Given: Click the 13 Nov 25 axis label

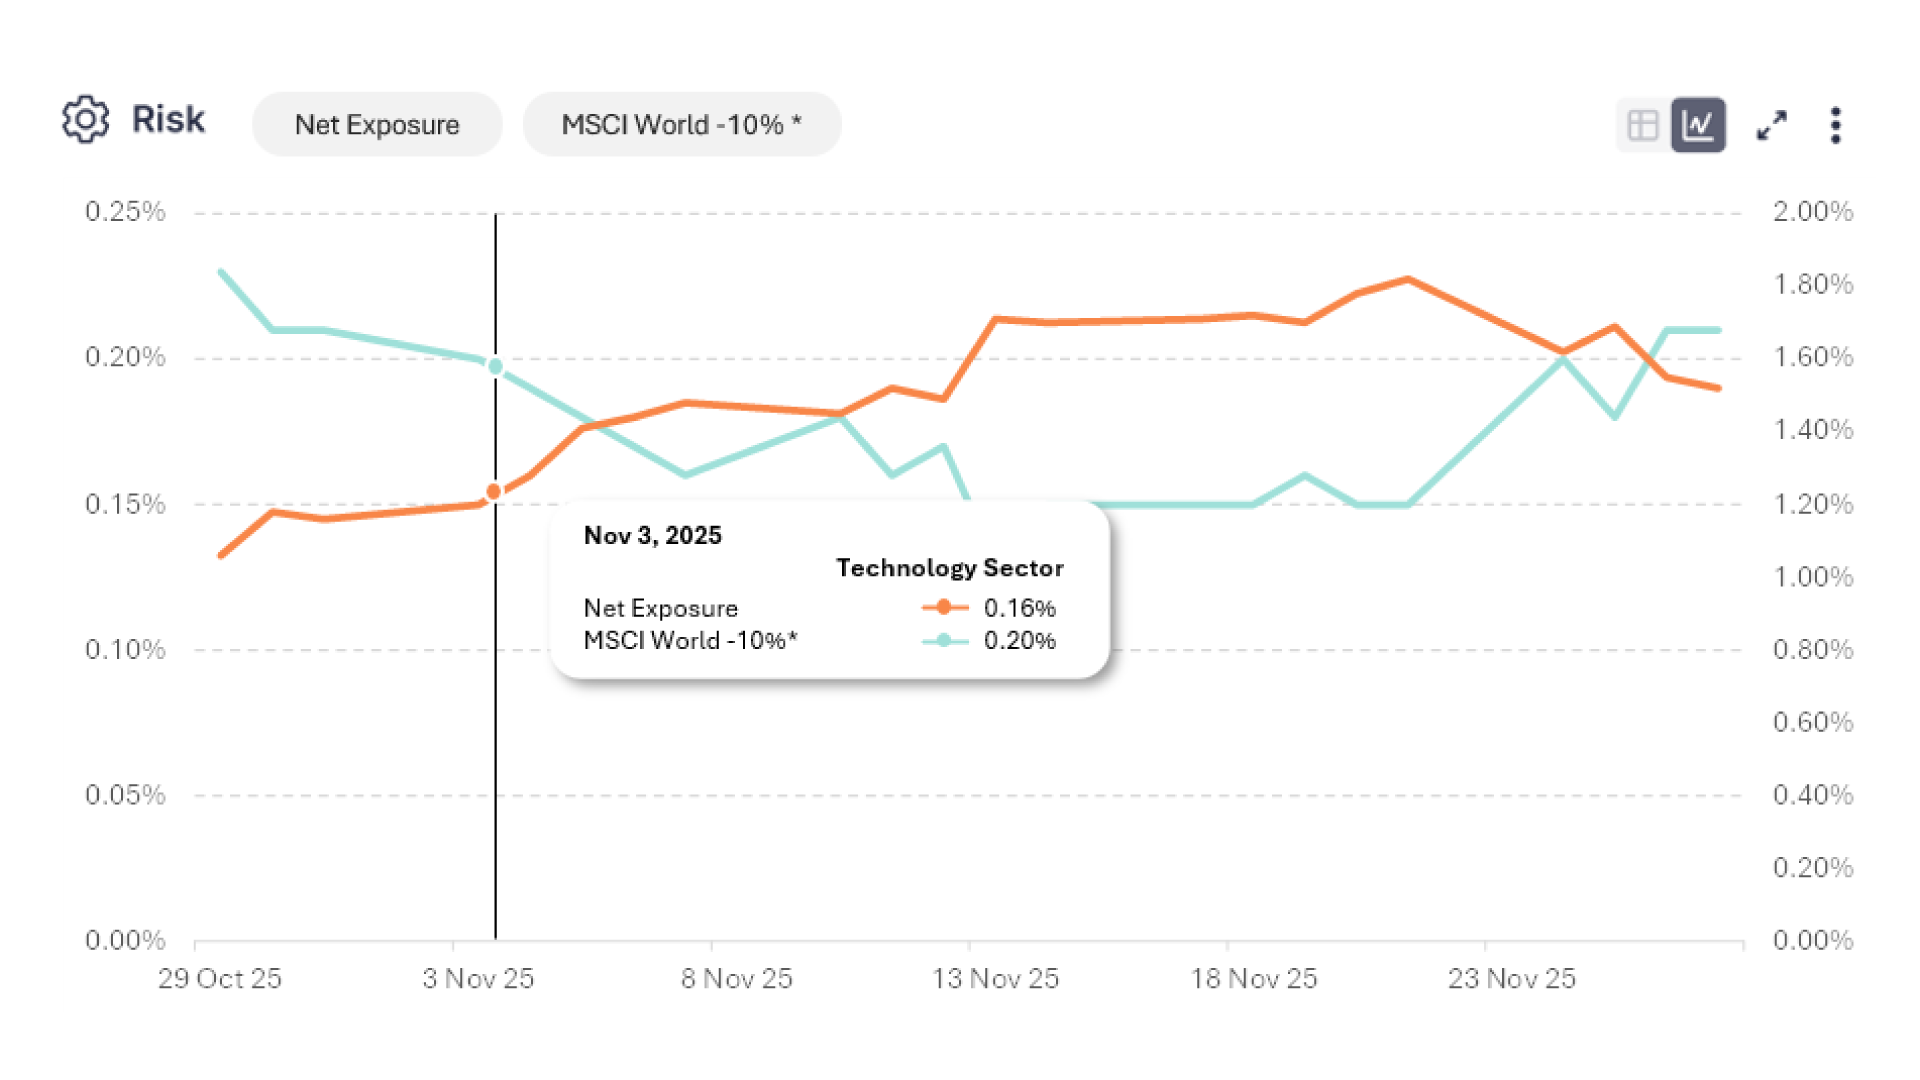Looking at the screenshot, I should coord(995,978).
